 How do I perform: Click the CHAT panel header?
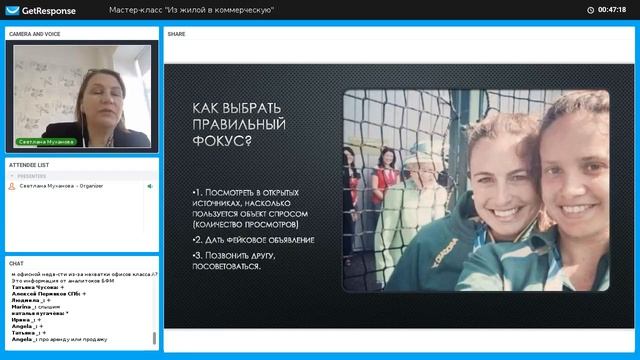coord(16,264)
